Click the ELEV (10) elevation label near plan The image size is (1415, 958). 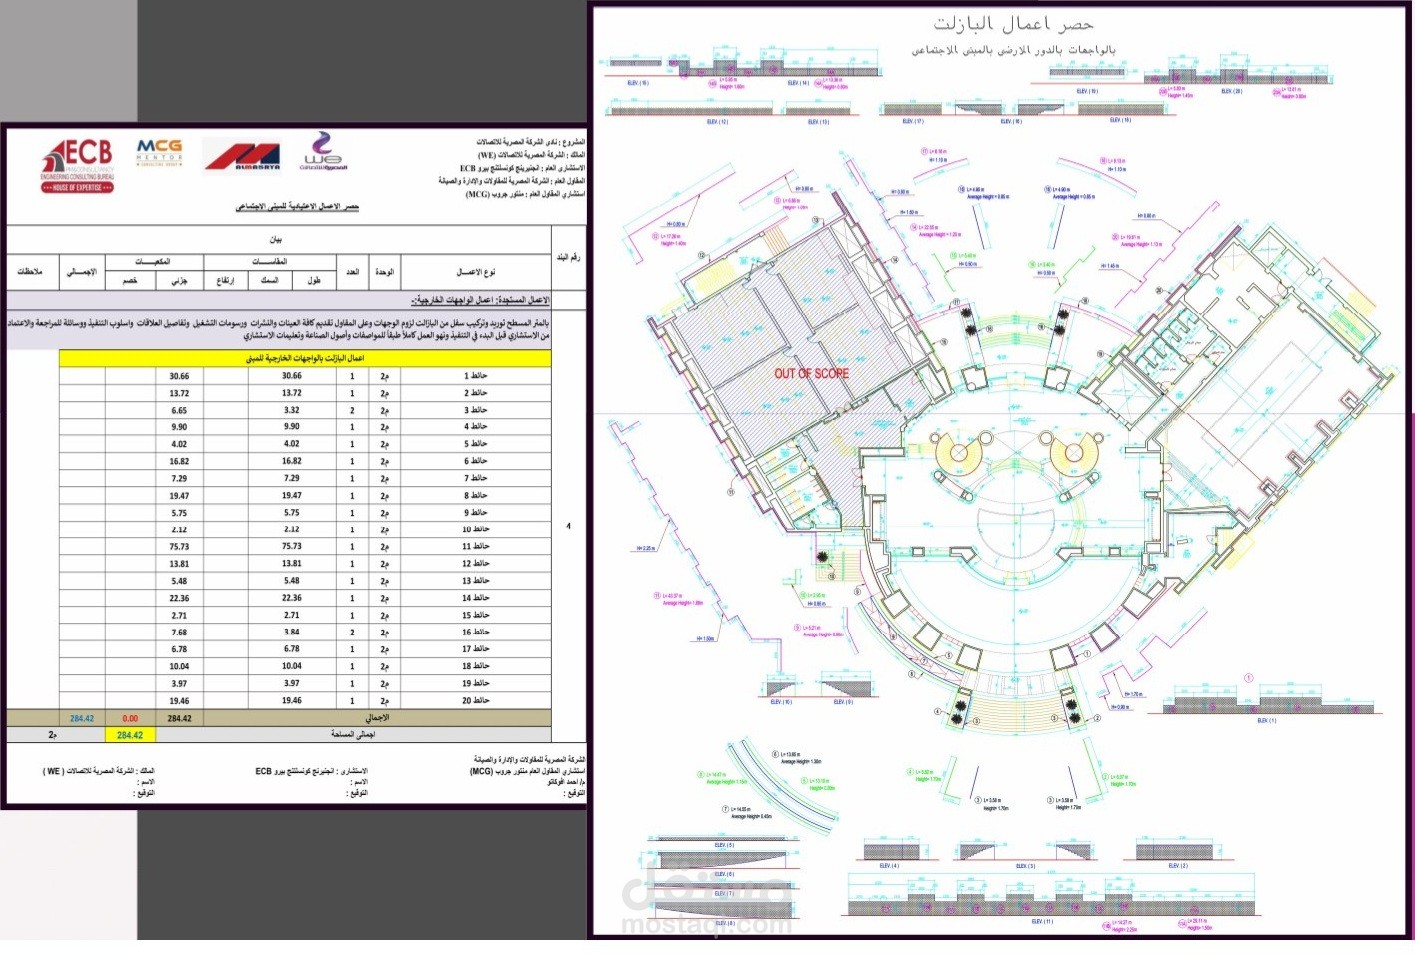pyautogui.click(x=781, y=702)
